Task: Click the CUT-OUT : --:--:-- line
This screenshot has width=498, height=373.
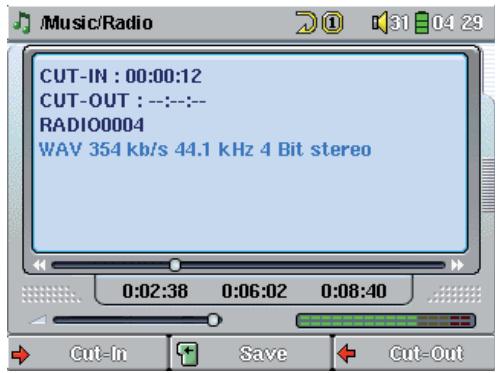Action: pos(123,100)
